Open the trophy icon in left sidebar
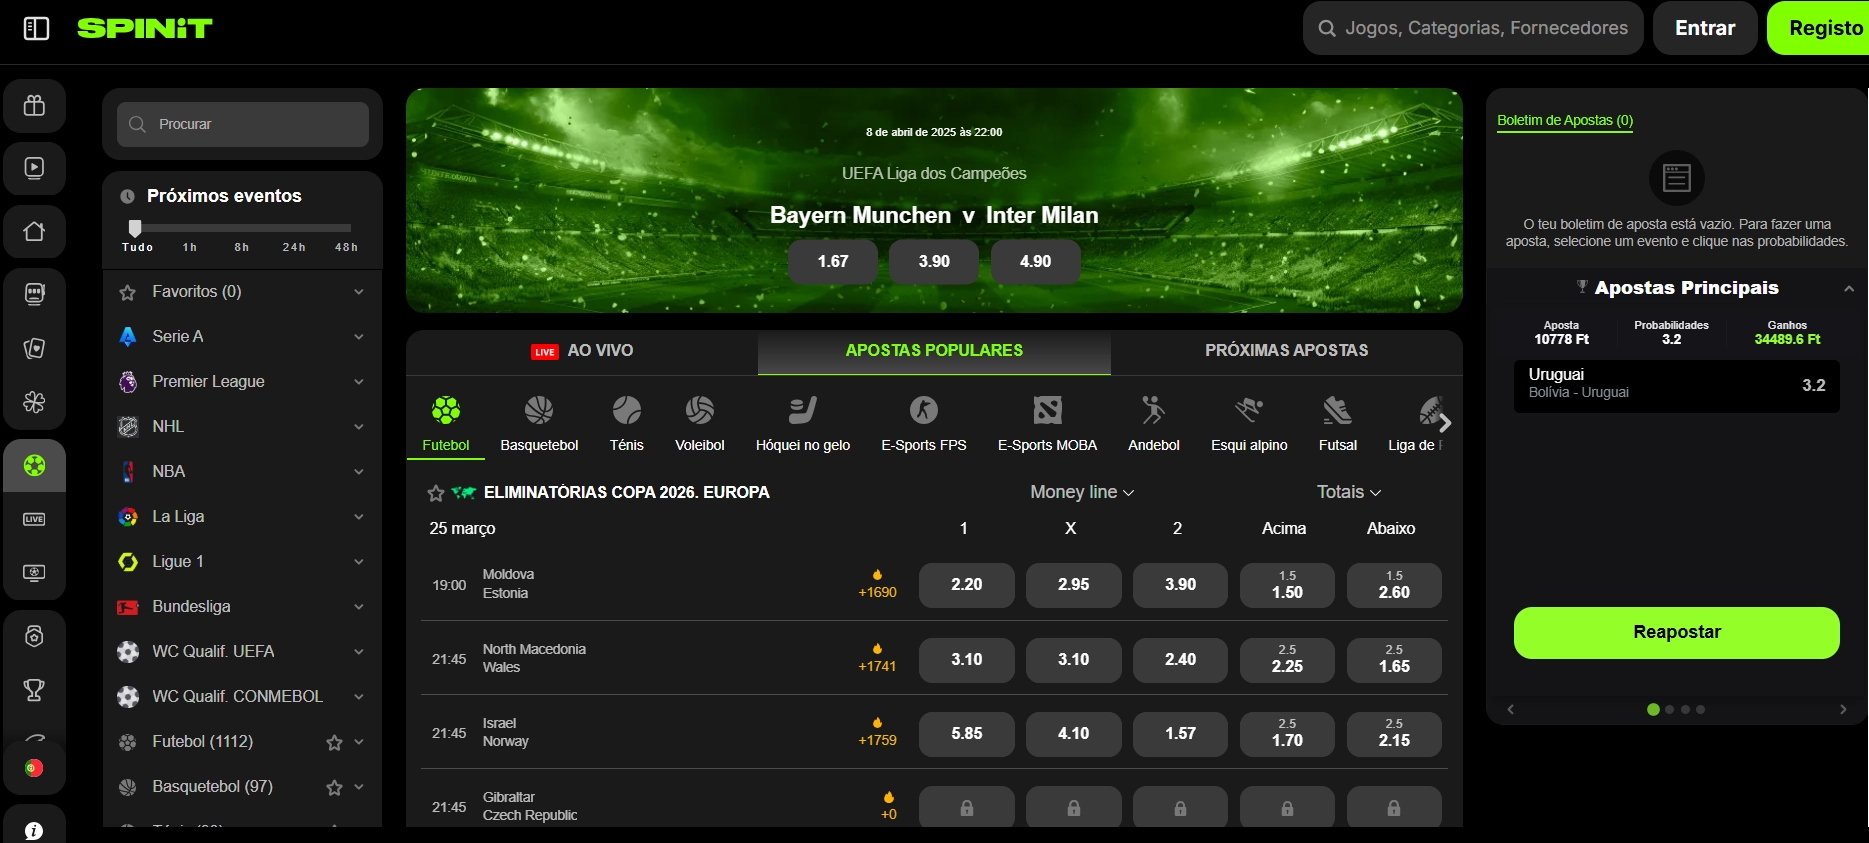The height and width of the screenshot is (843, 1869). (x=34, y=690)
